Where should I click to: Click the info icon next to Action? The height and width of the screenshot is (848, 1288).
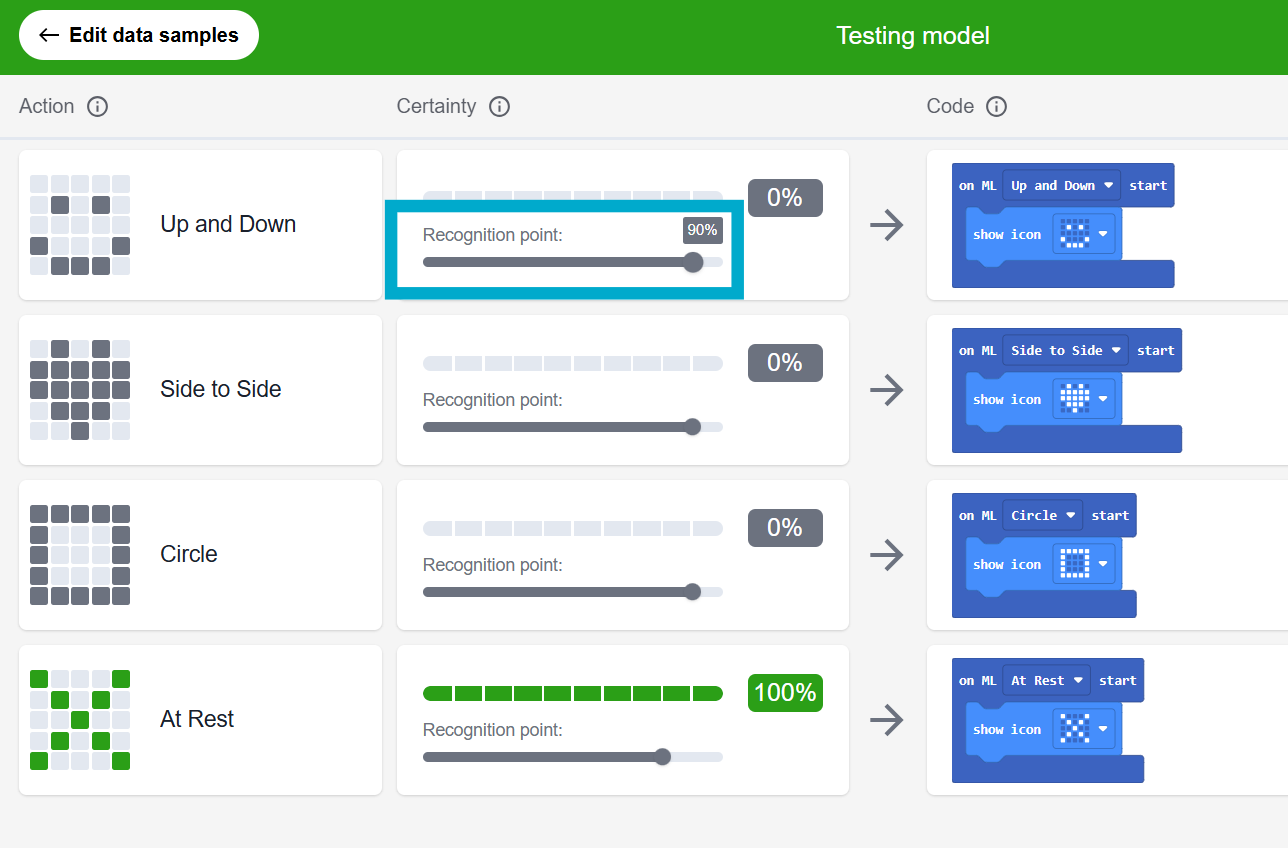coord(97,106)
